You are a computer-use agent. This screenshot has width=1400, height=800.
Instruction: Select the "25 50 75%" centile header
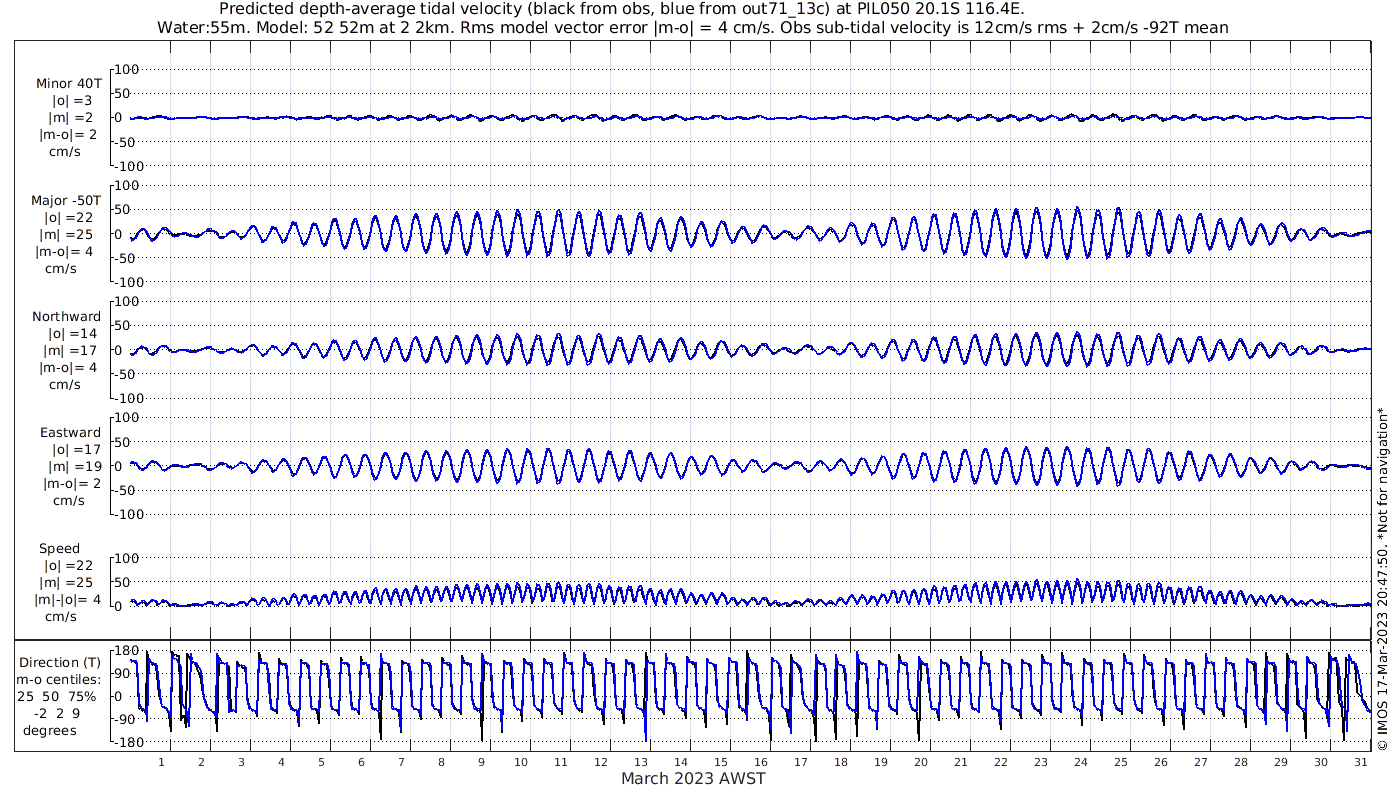(x=58, y=696)
